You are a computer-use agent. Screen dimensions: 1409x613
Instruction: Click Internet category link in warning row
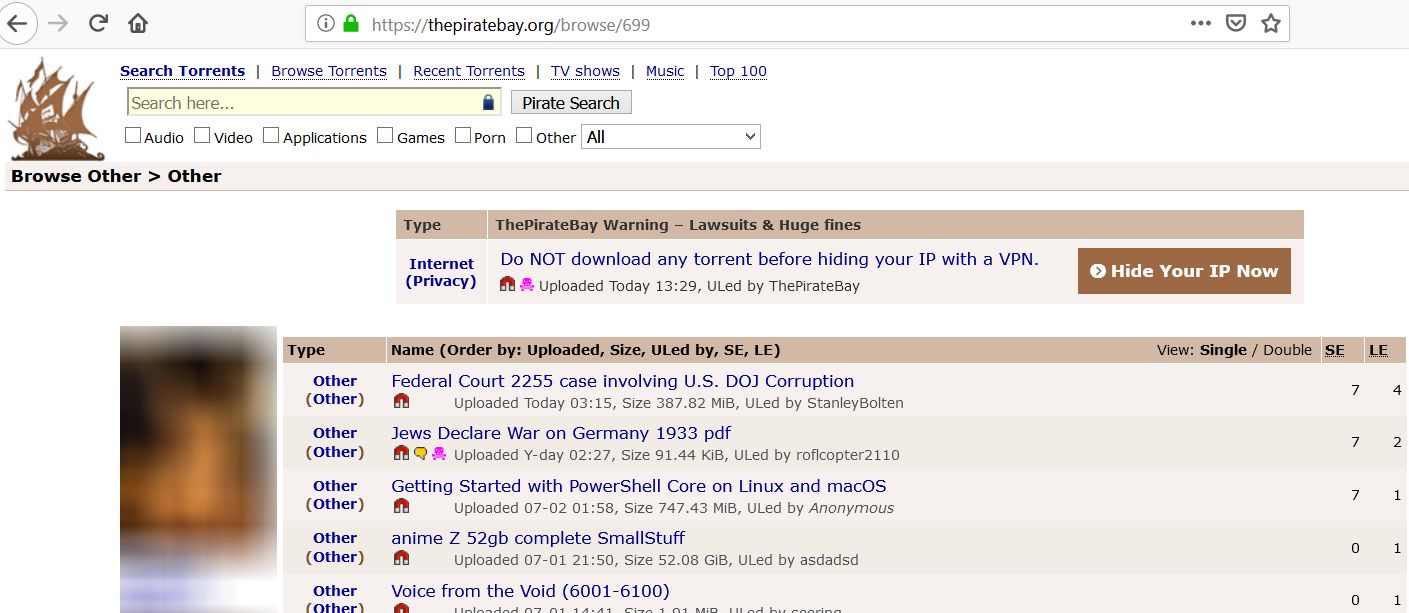coord(441,264)
